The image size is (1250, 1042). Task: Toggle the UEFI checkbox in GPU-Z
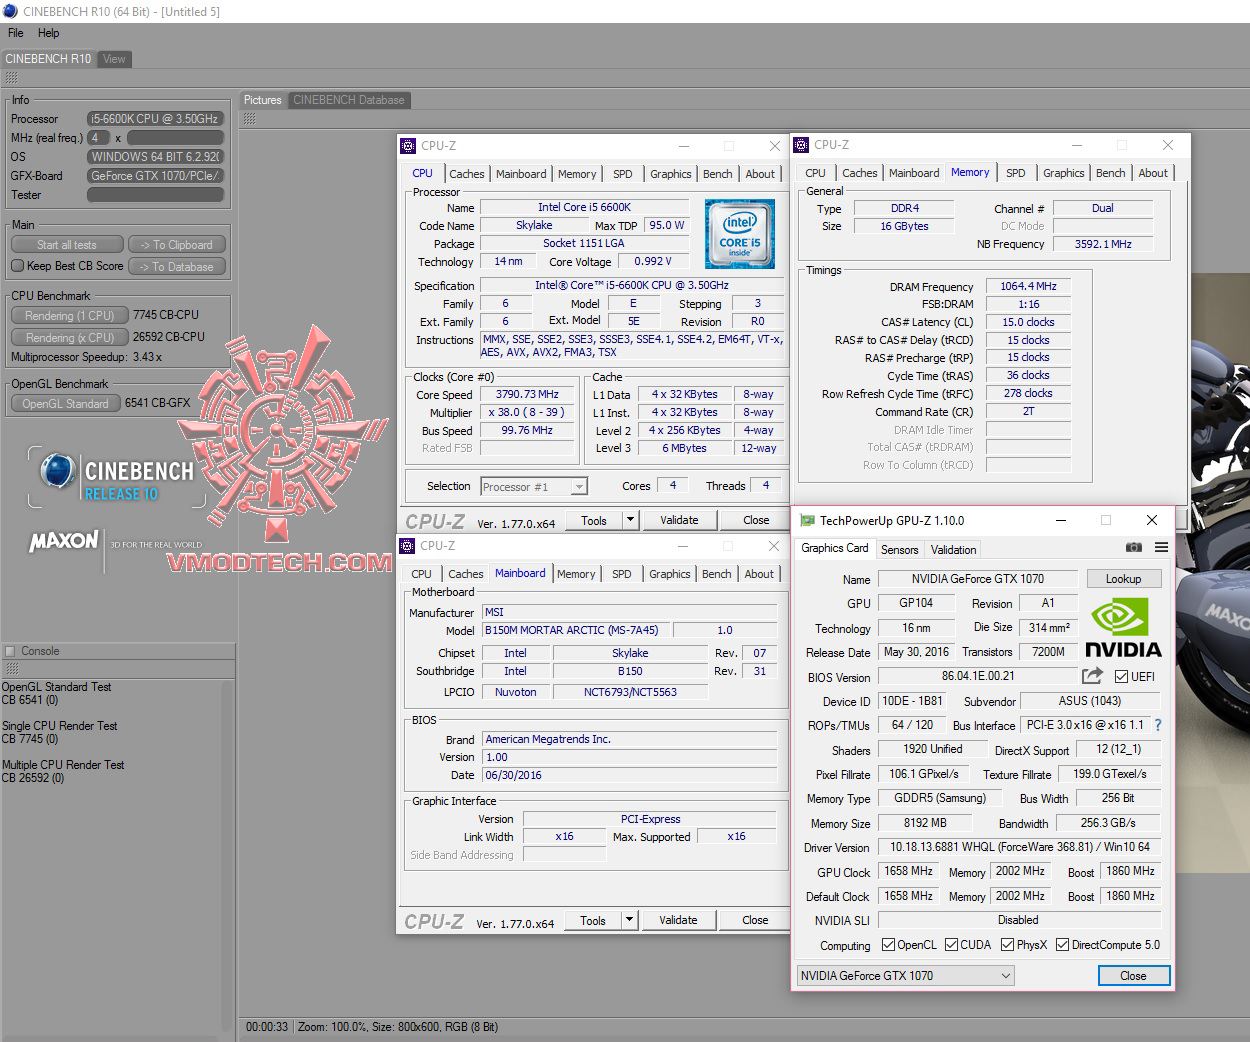1121,677
